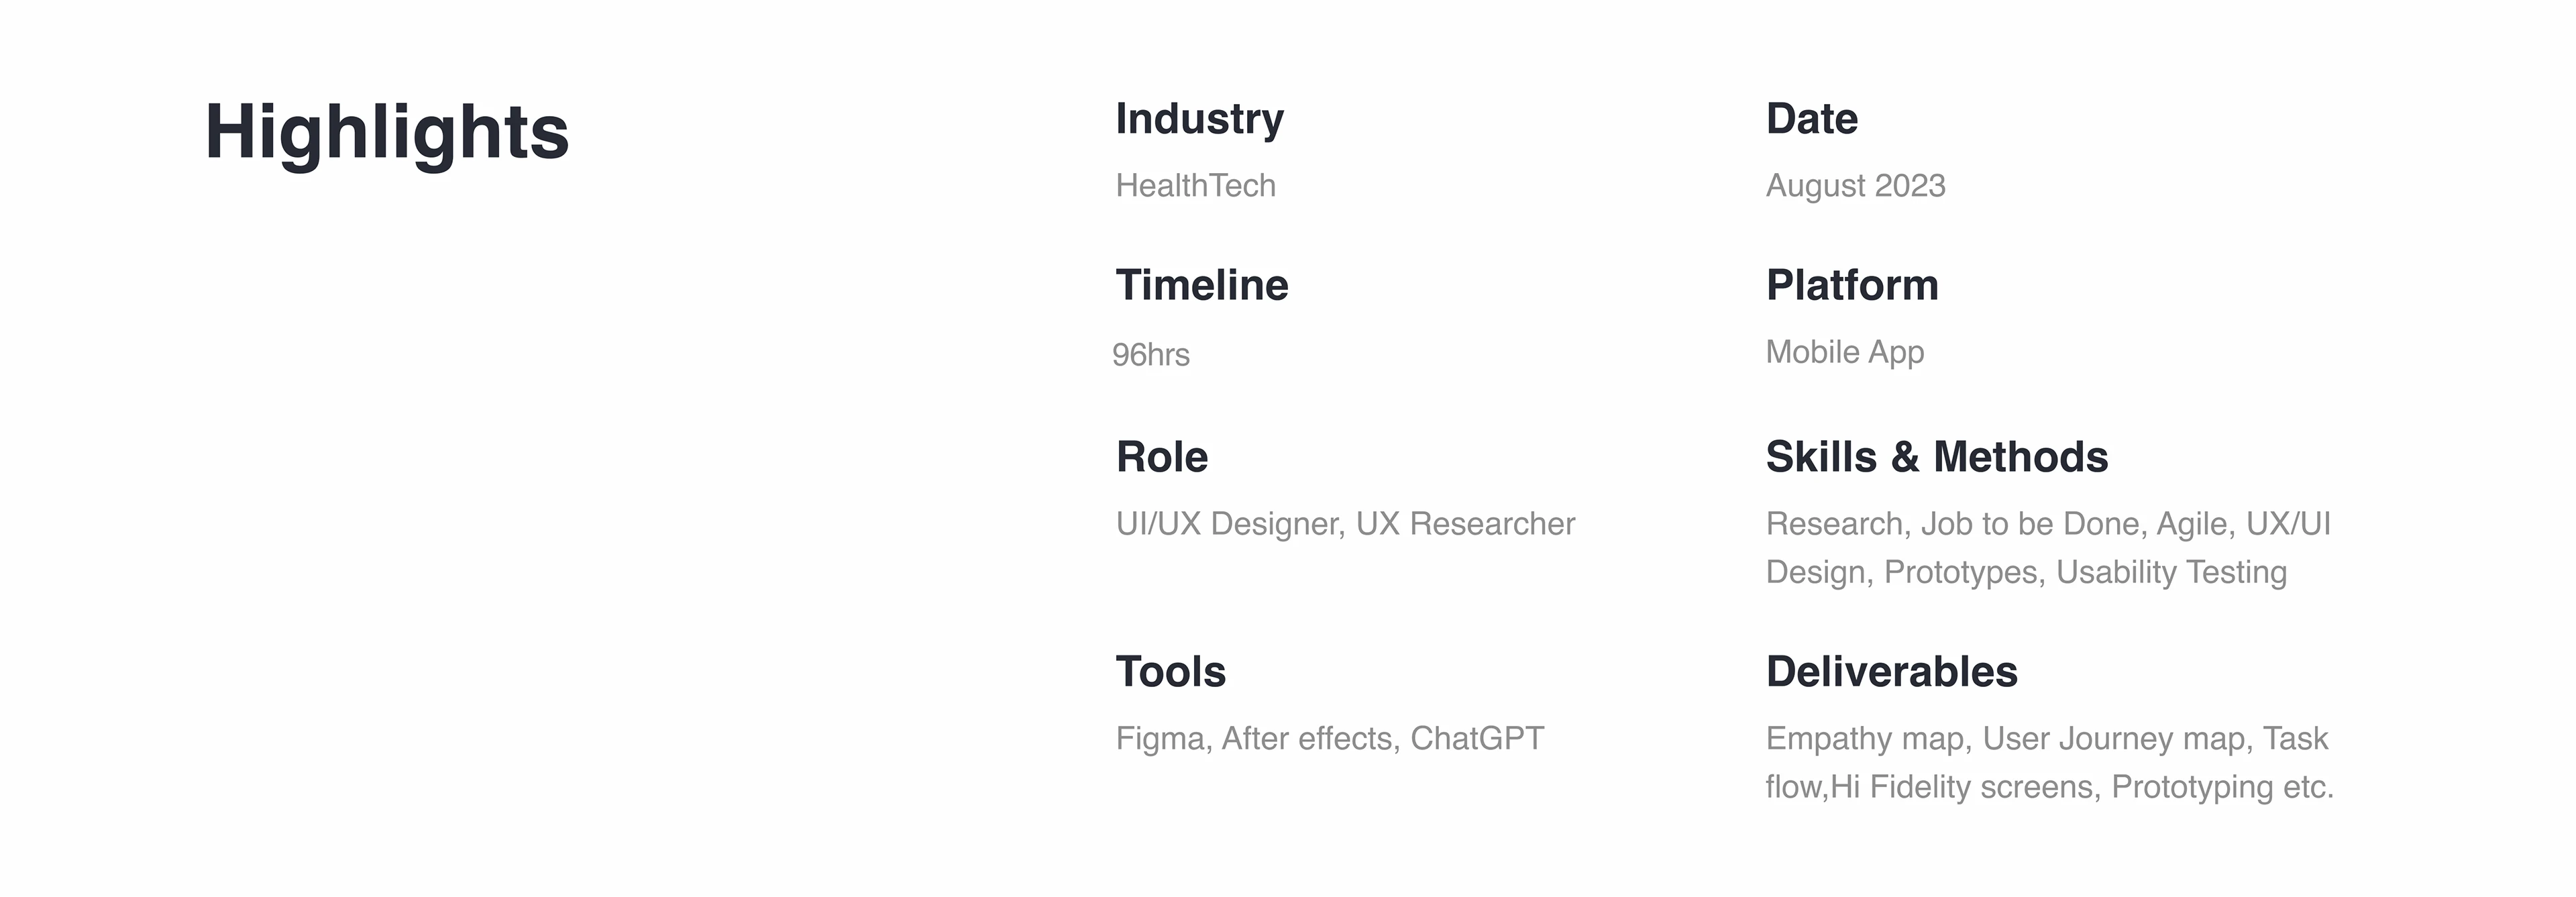Click the 96hrs value

pos(1151,355)
